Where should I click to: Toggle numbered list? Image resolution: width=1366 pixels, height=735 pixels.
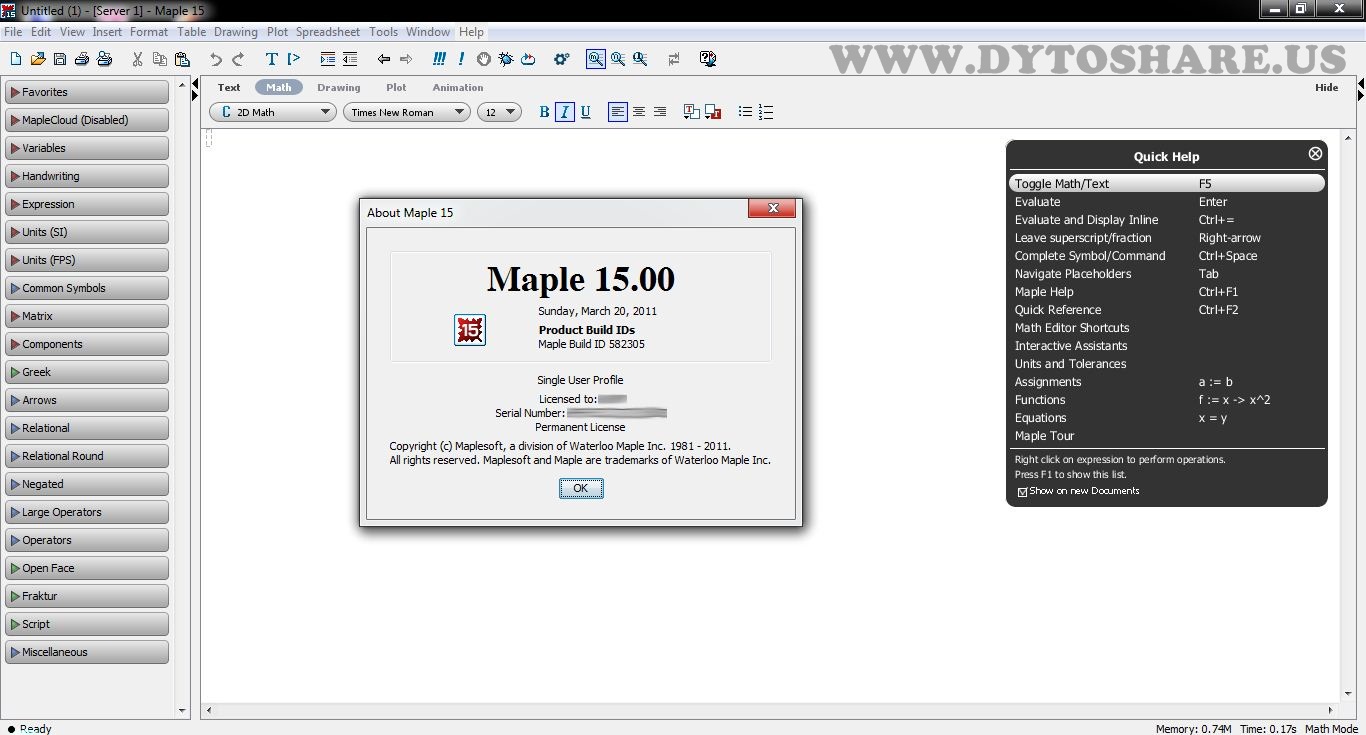click(766, 112)
